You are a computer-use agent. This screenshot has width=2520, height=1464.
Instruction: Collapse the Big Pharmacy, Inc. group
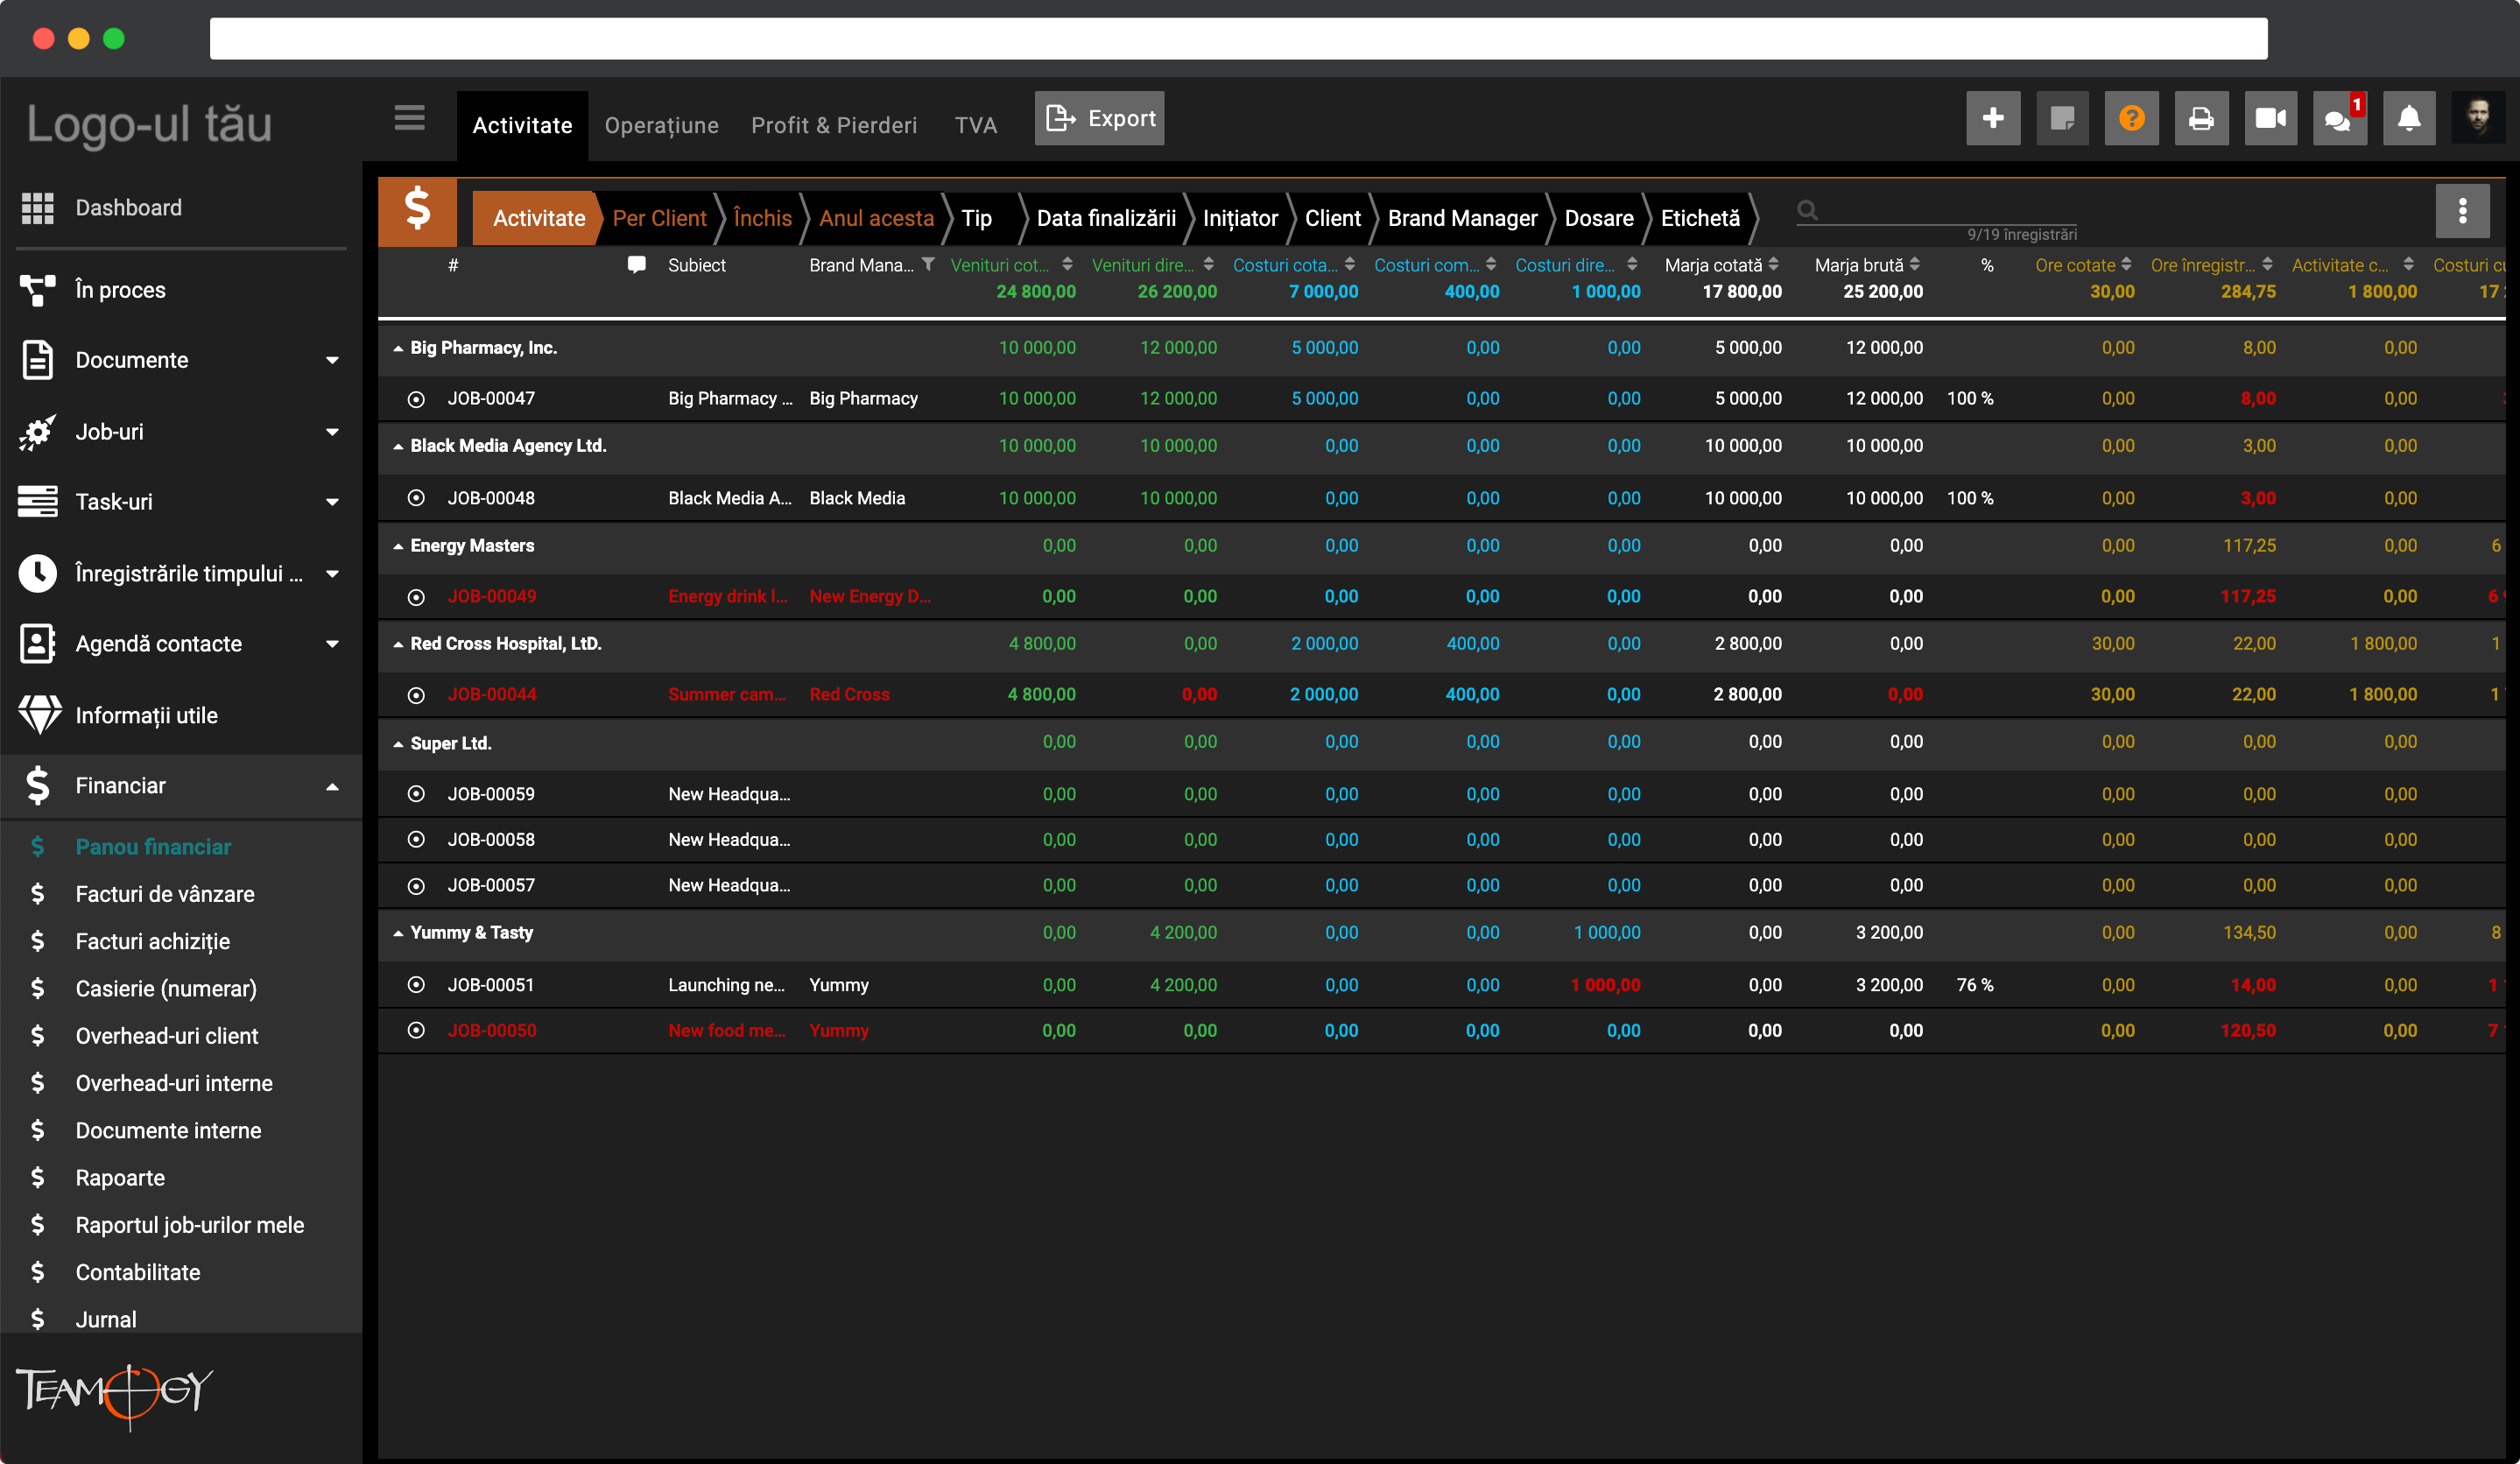click(398, 349)
